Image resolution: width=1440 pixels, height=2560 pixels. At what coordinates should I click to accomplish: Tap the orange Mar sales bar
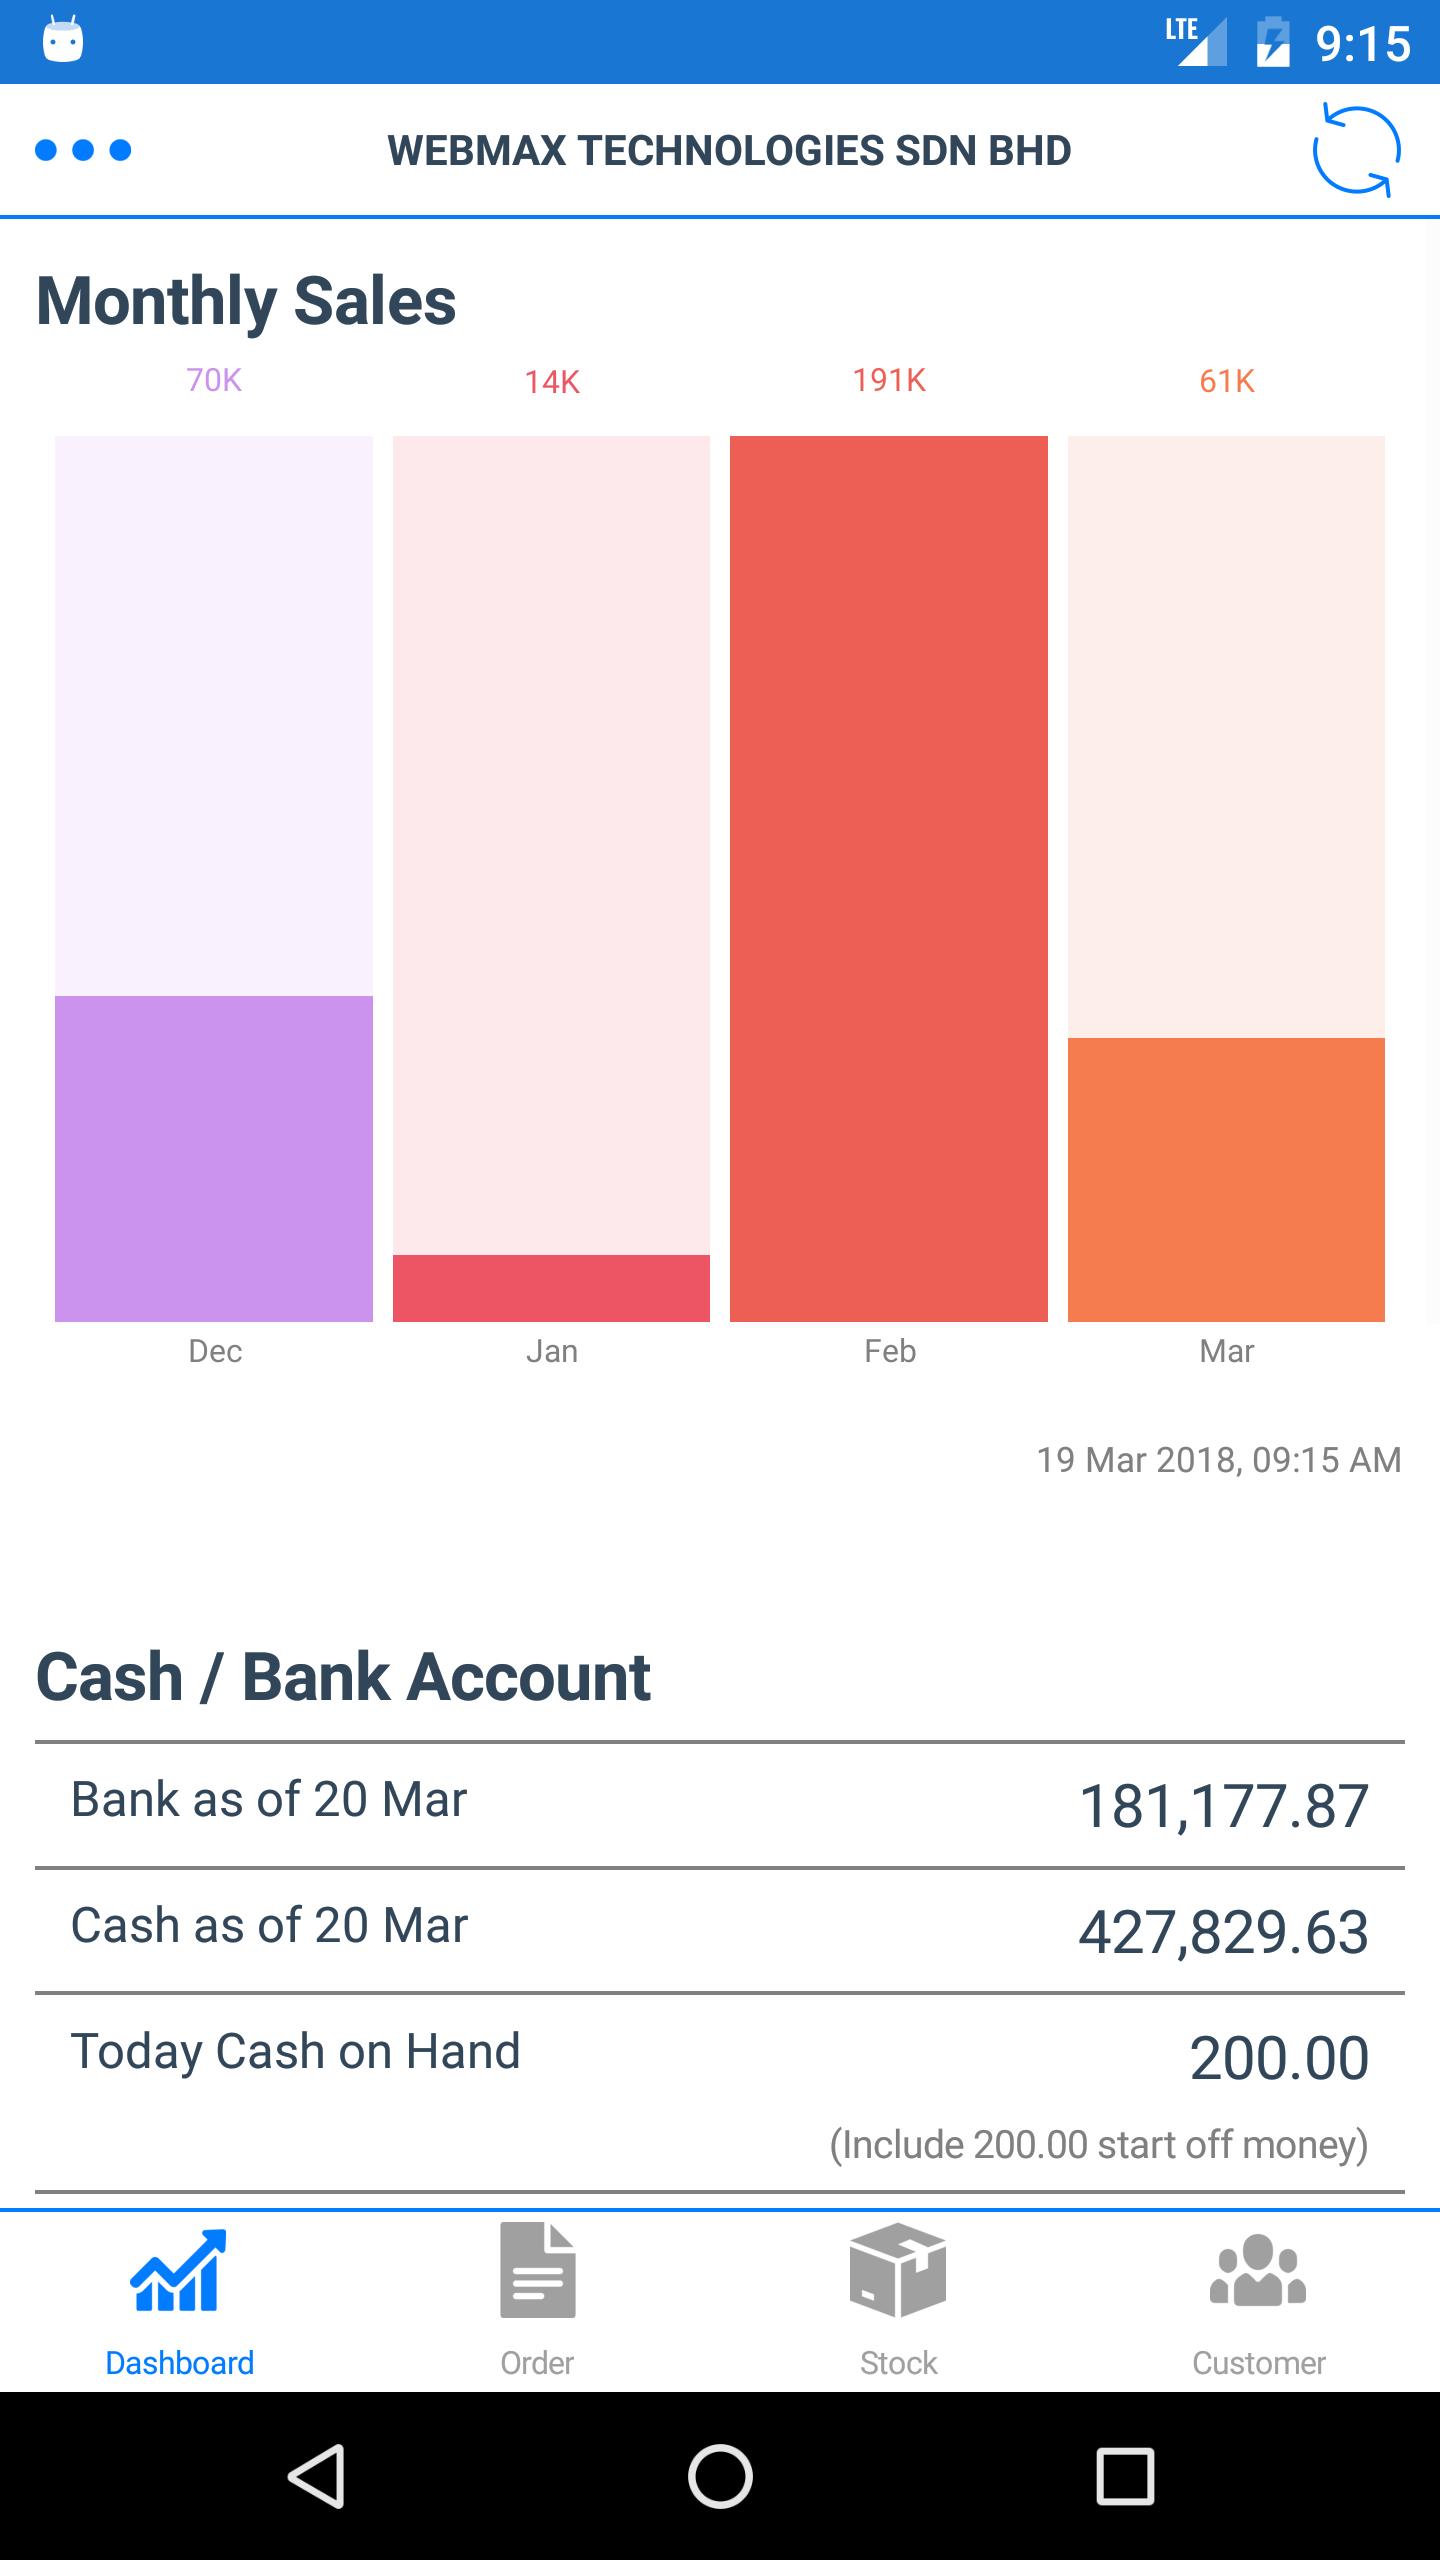point(1226,1179)
